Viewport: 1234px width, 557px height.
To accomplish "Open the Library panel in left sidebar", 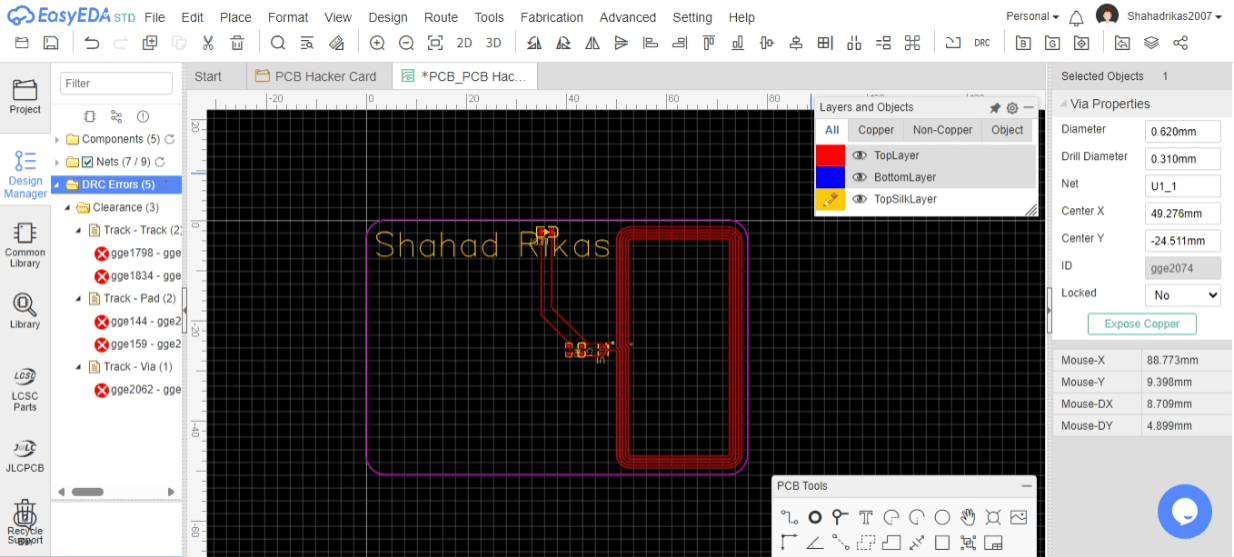I will 25,311.
